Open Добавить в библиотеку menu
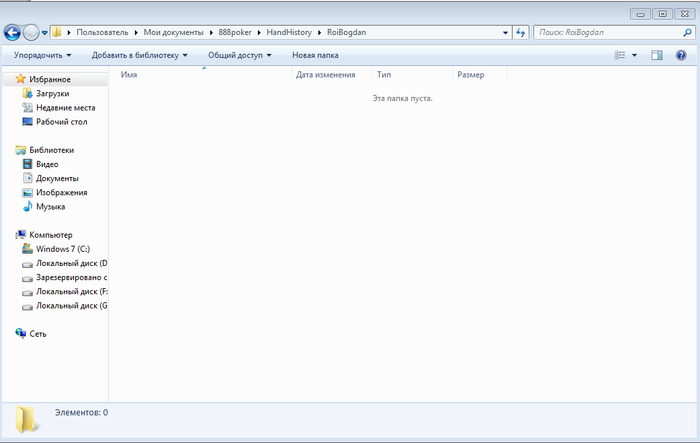 (139, 55)
